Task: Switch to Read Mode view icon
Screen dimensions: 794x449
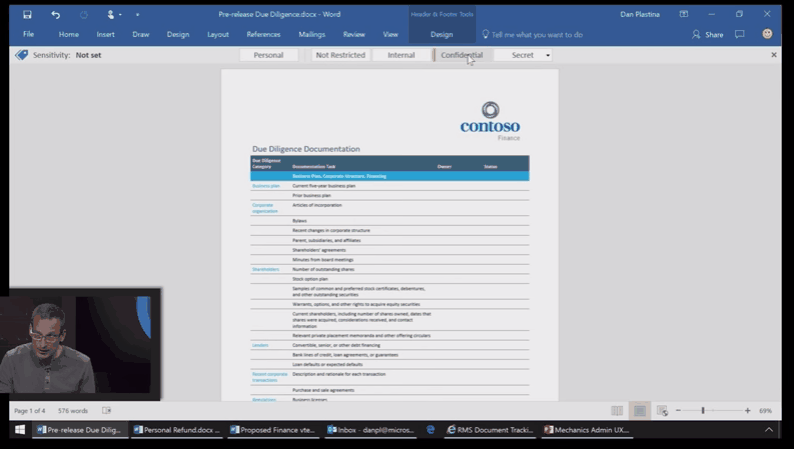Action: 617,411
